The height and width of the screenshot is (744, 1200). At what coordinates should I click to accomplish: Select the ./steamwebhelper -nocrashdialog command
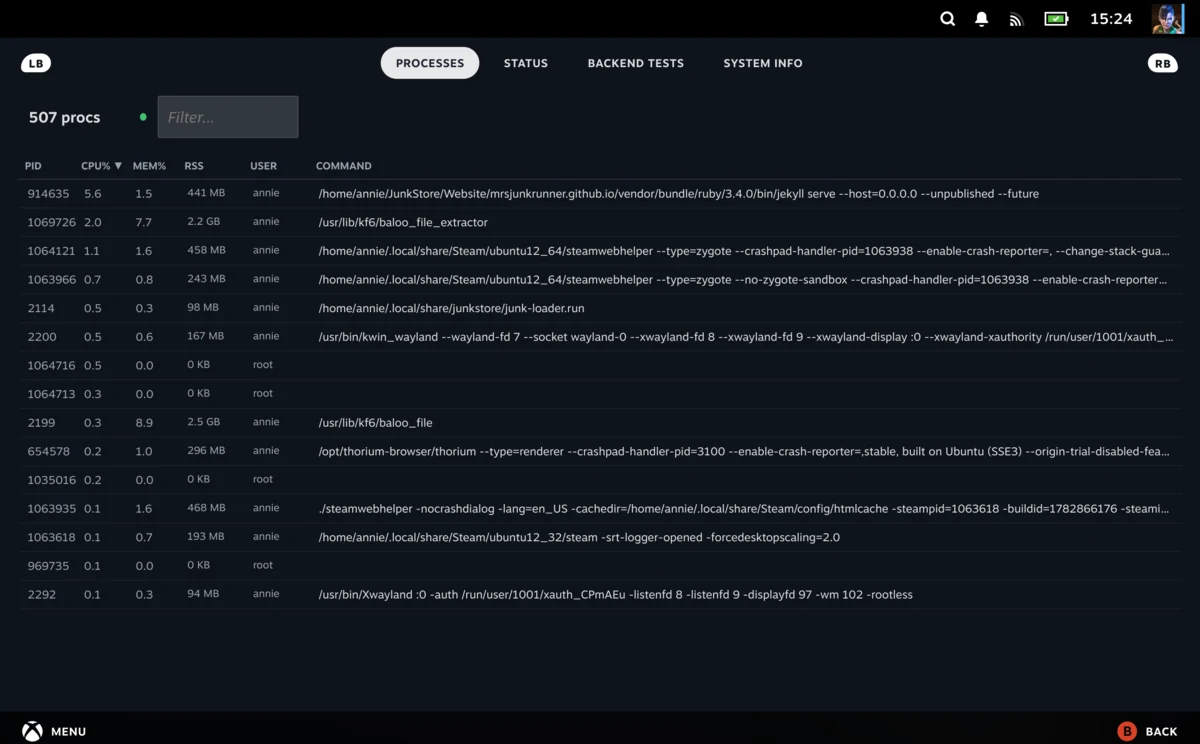[x=743, y=509]
